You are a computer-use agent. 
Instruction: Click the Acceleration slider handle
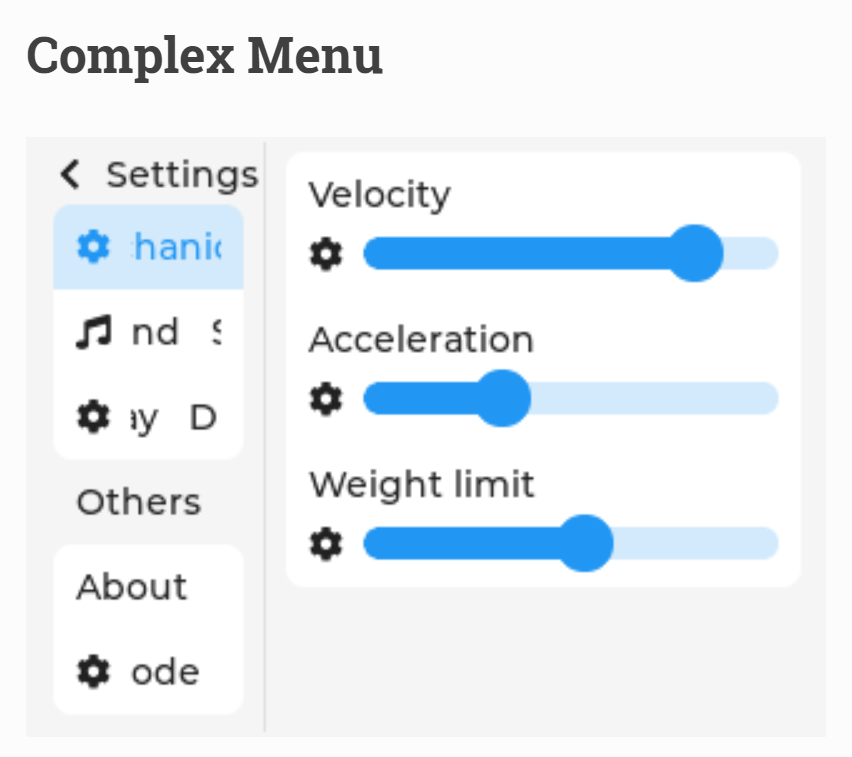pos(502,398)
